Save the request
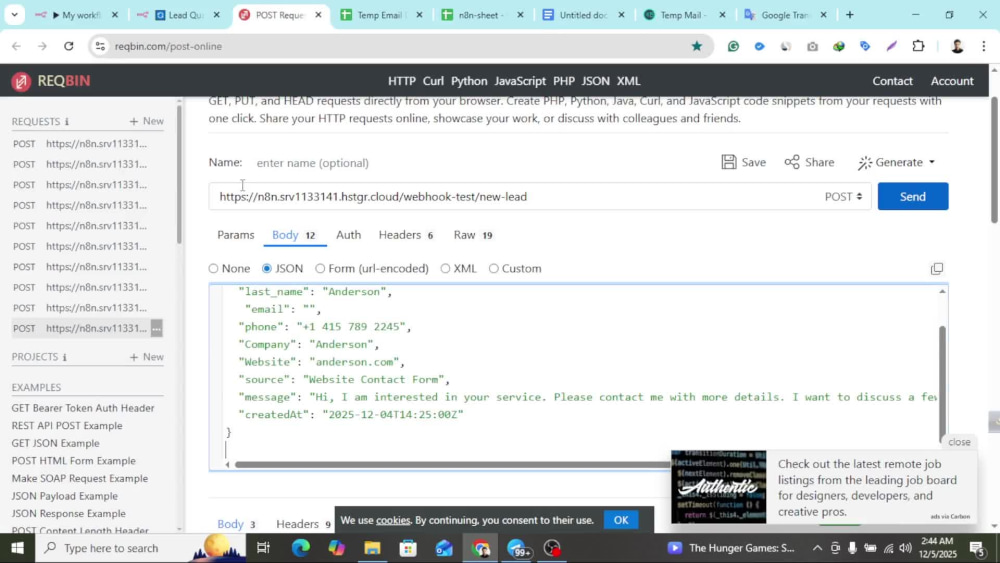The image size is (1000, 563). [744, 162]
